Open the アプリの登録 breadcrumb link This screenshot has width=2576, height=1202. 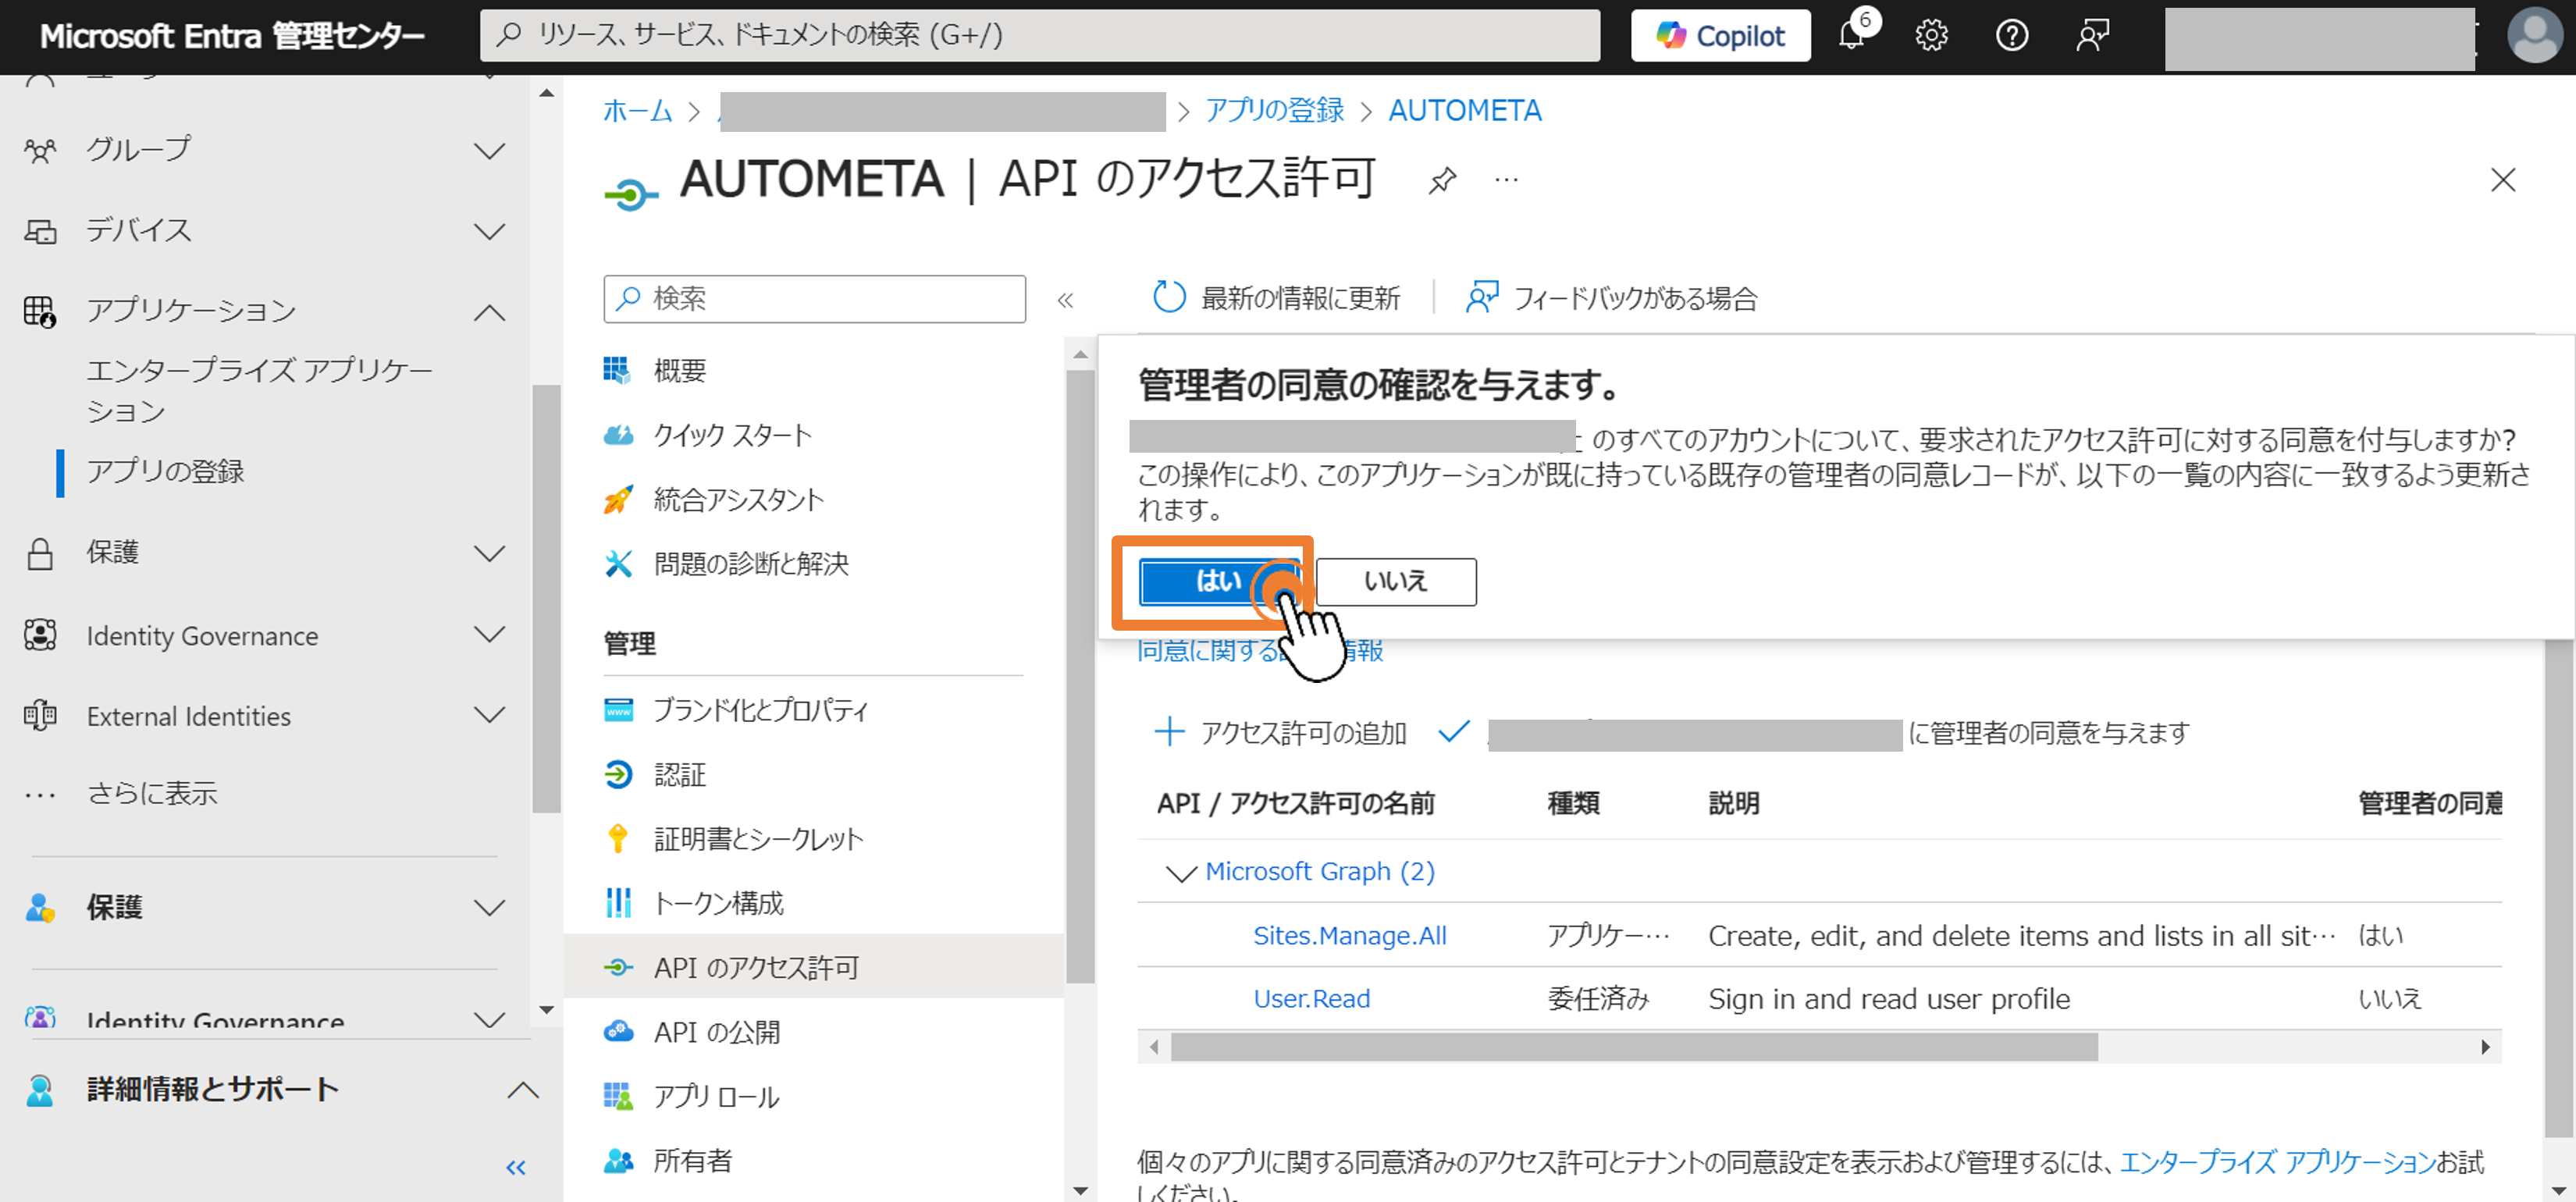(x=1275, y=110)
